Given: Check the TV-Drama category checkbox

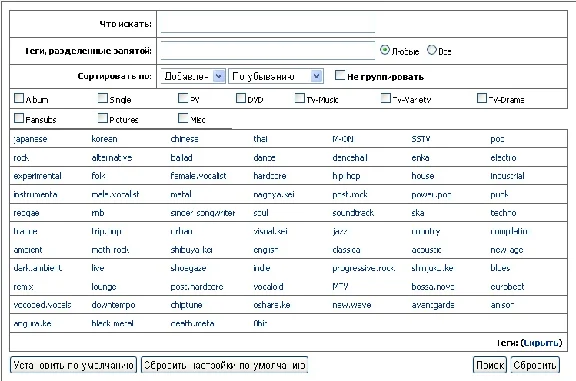Looking at the screenshot, I should (x=482, y=98).
